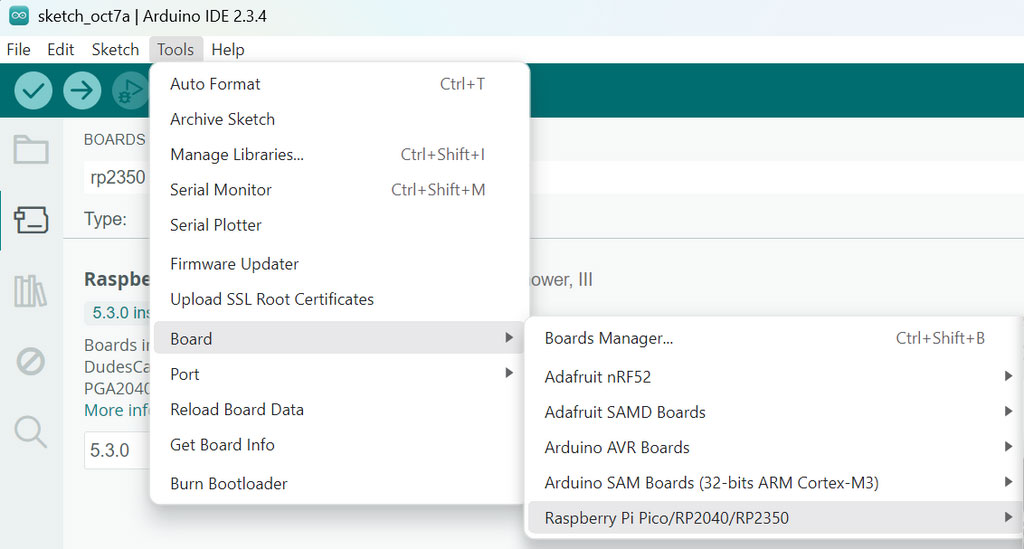Expand Arduino AVR Boards submenu
This screenshot has height=549, width=1024.
(x=774, y=447)
